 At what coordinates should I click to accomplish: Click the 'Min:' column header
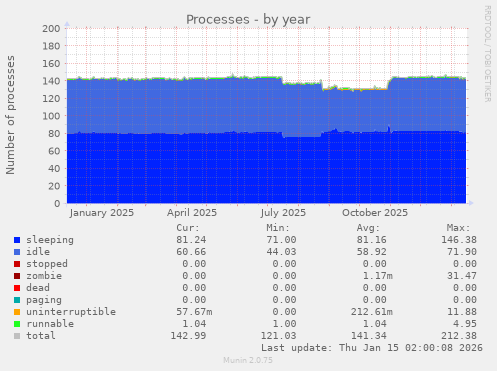coord(278,228)
